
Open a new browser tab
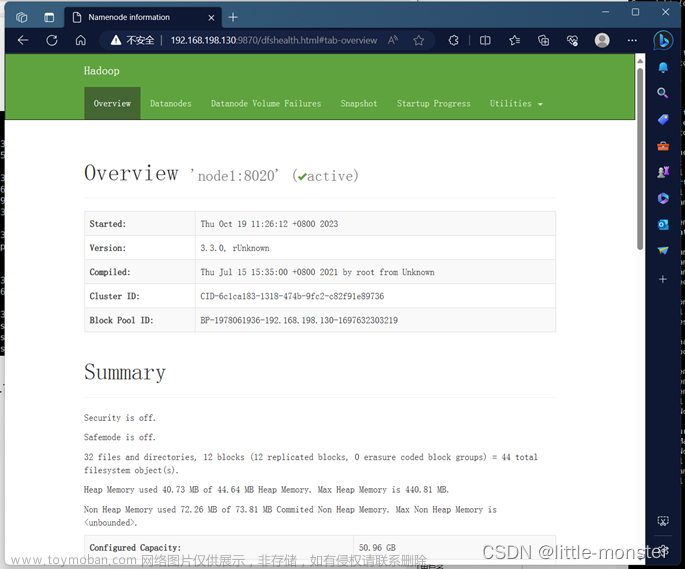click(233, 17)
